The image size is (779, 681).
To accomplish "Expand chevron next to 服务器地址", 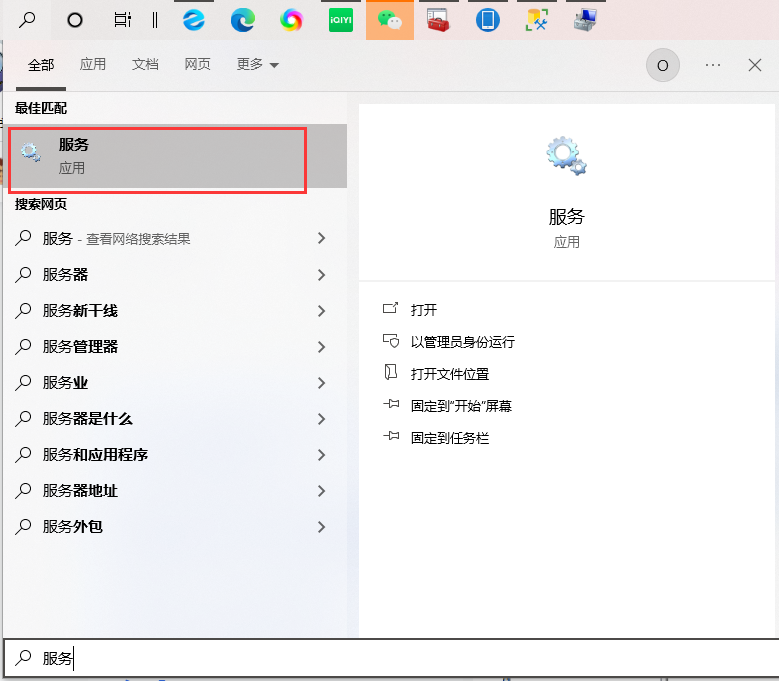I will (321, 491).
